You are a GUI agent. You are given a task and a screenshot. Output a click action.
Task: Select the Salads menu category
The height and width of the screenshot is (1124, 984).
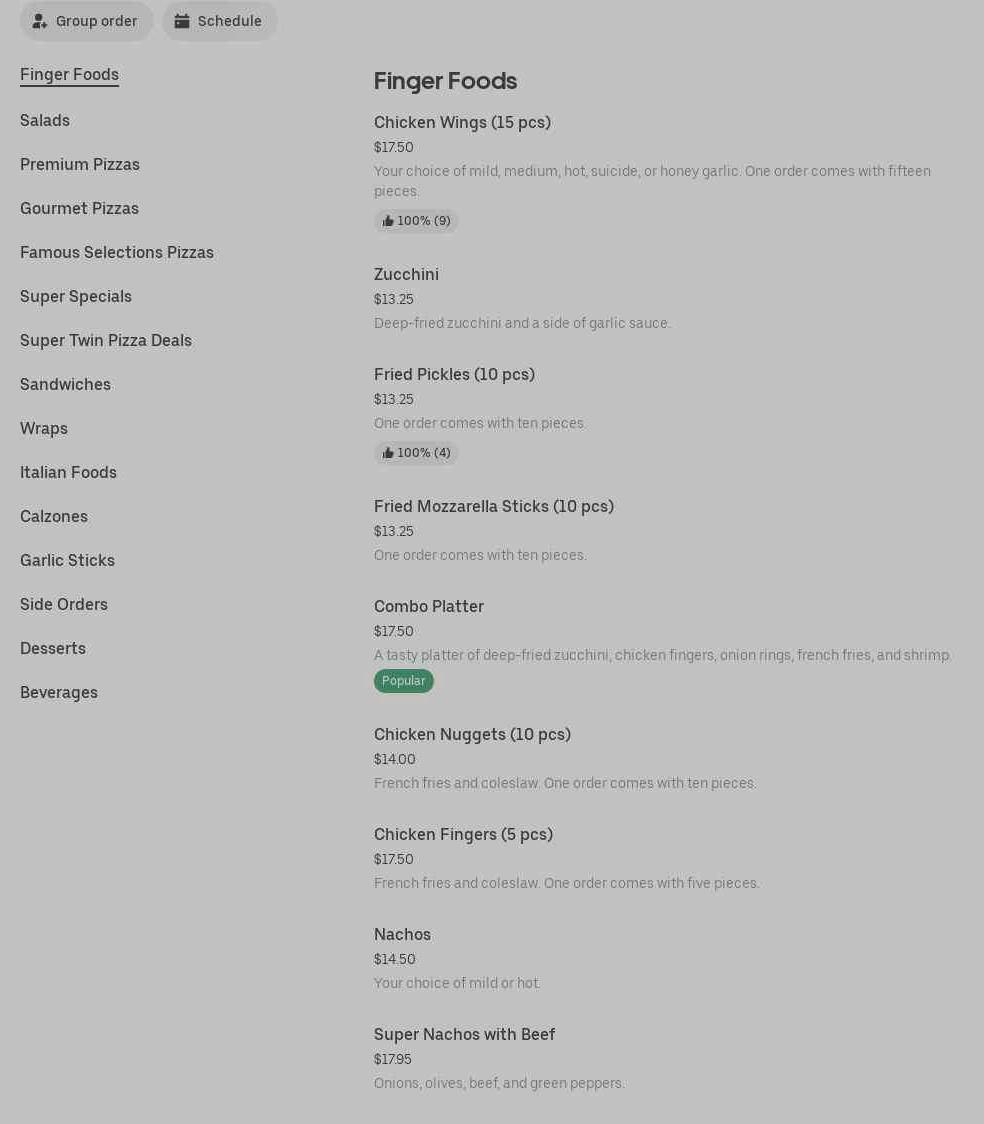[45, 120]
